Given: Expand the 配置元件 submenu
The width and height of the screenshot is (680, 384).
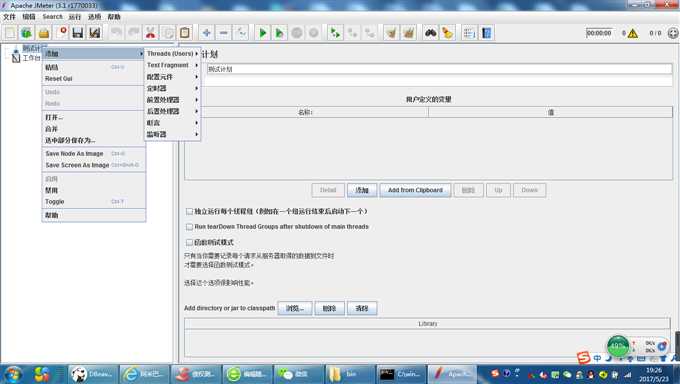Looking at the screenshot, I should click(172, 77).
